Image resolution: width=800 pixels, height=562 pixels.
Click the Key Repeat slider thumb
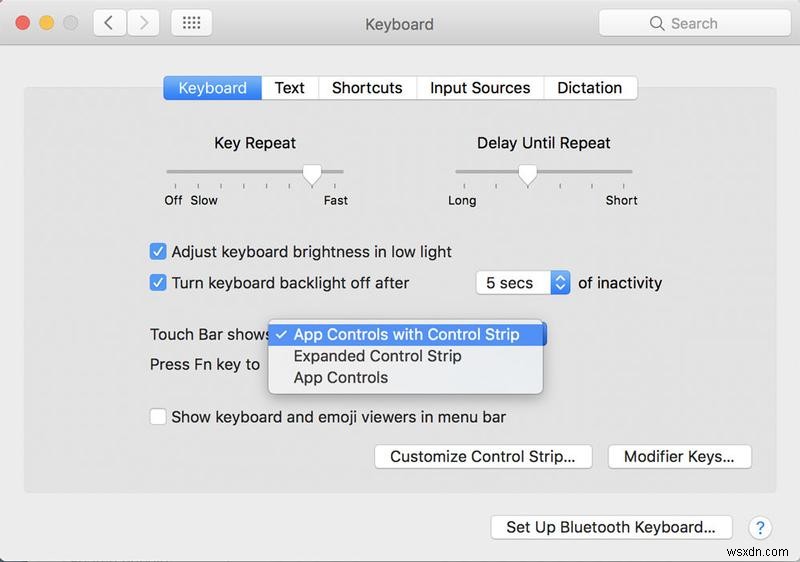(312, 174)
